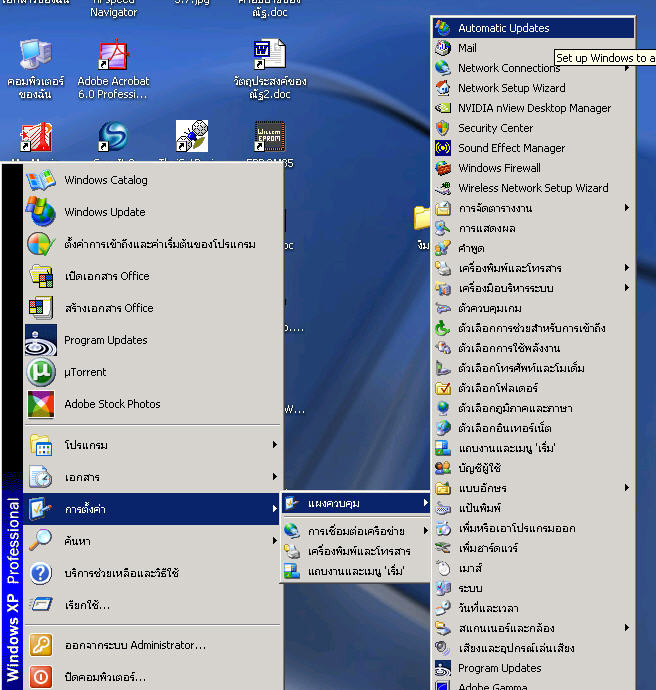The width and height of the screenshot is (656, 690).
Task: Click เครื่องพิมพ์และโทรสาร in the Settings submenu
Action: click(x=356, y=551)
